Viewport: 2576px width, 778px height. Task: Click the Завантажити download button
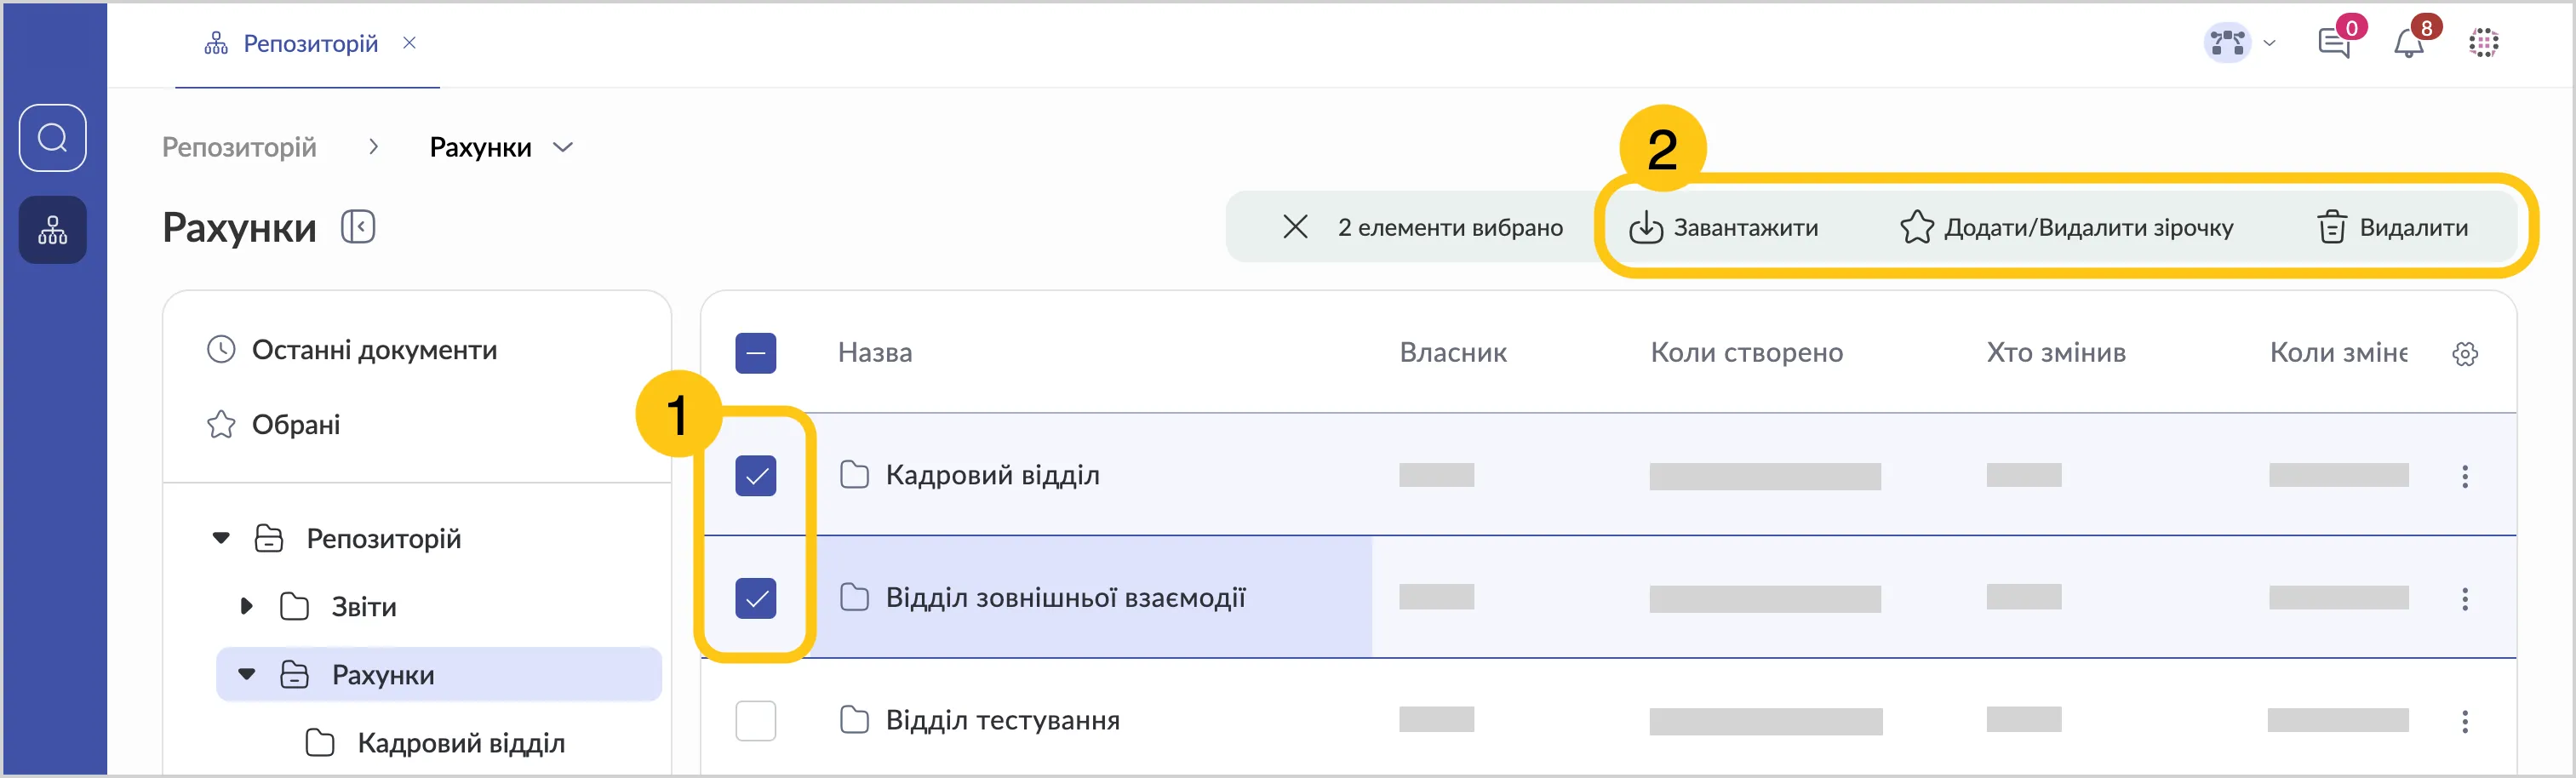pyautogui.click(x=1724, y=228)
